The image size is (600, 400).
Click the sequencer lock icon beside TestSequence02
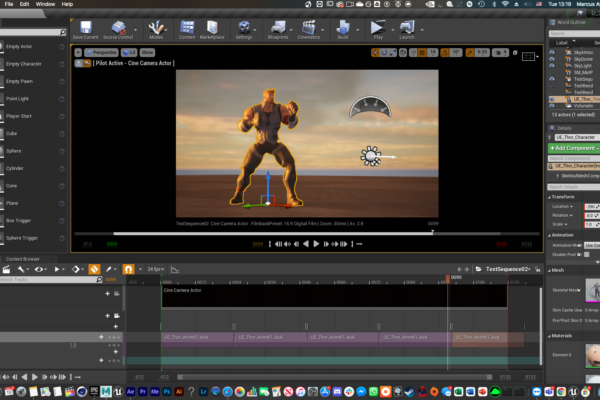point(538,269)
